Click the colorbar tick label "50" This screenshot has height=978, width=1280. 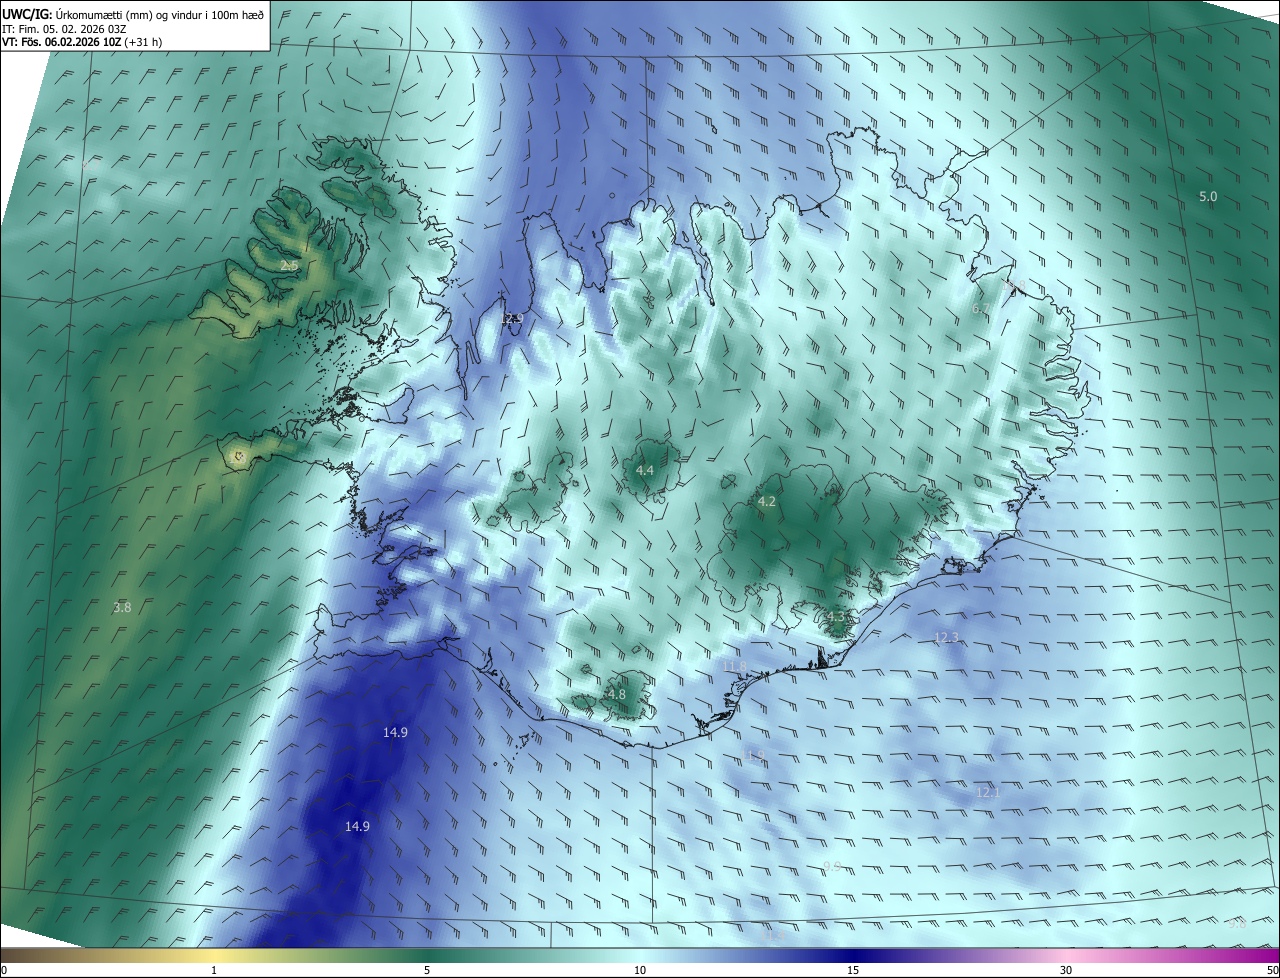[x=1273, y=971]
